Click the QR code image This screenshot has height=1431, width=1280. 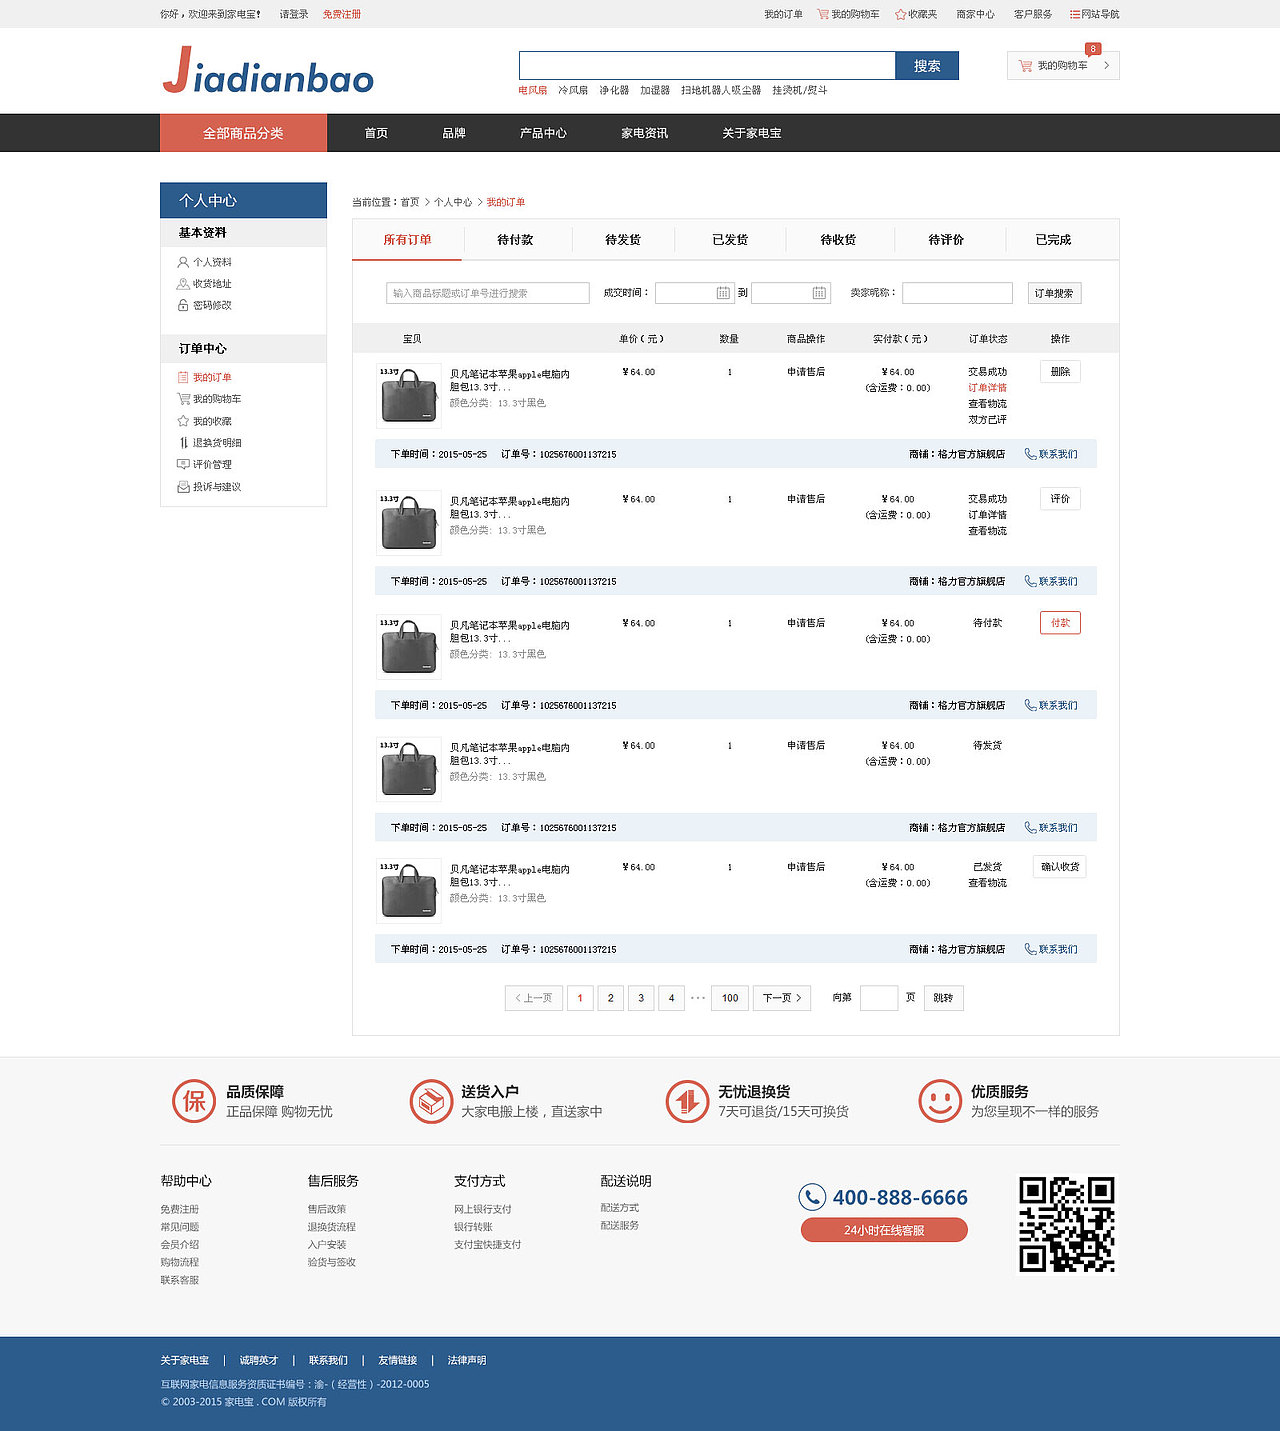click(1067, 1225)
